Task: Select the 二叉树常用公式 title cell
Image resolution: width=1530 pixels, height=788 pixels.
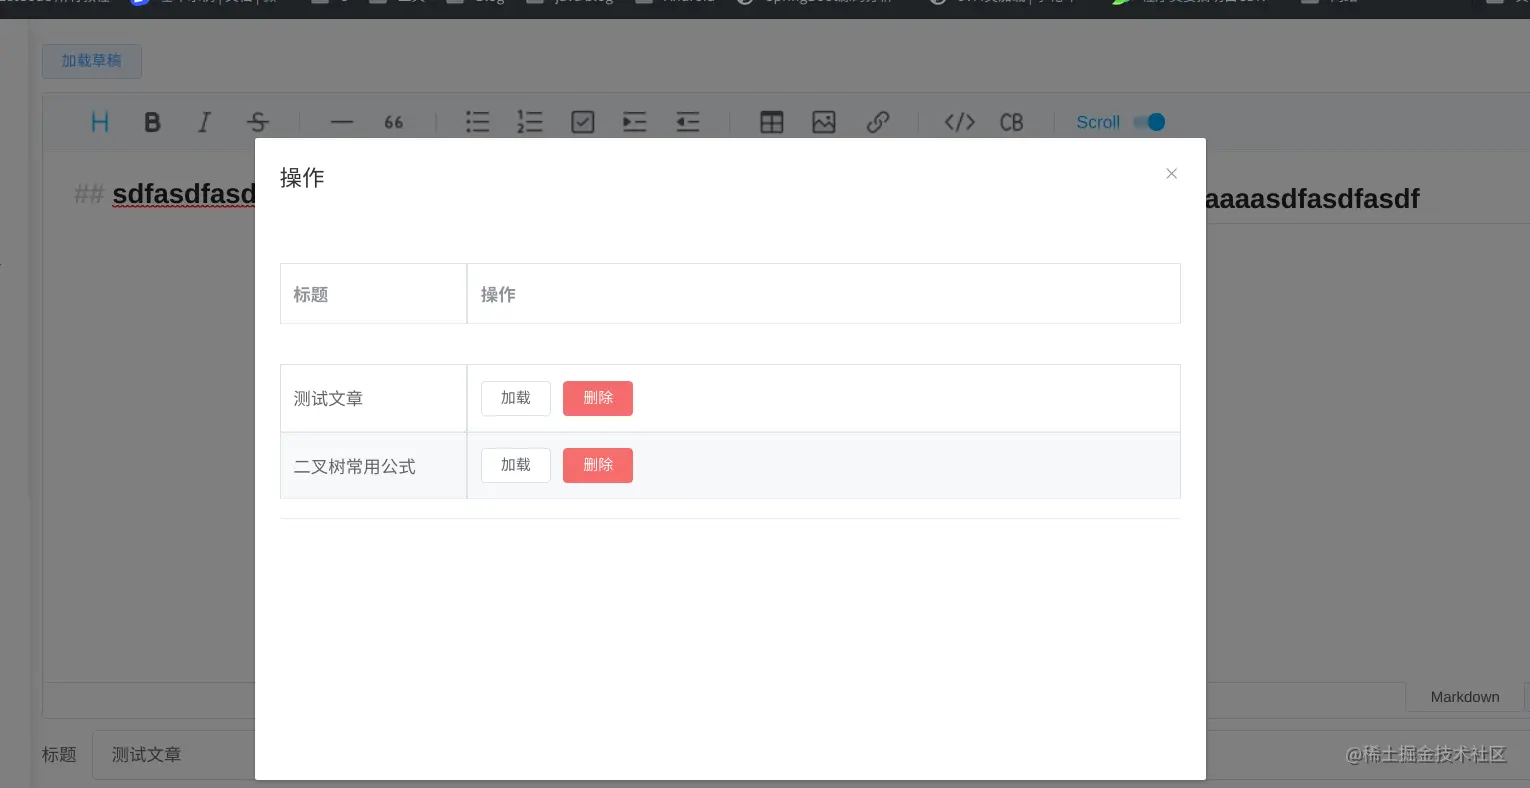Action: tap(374, 466)
